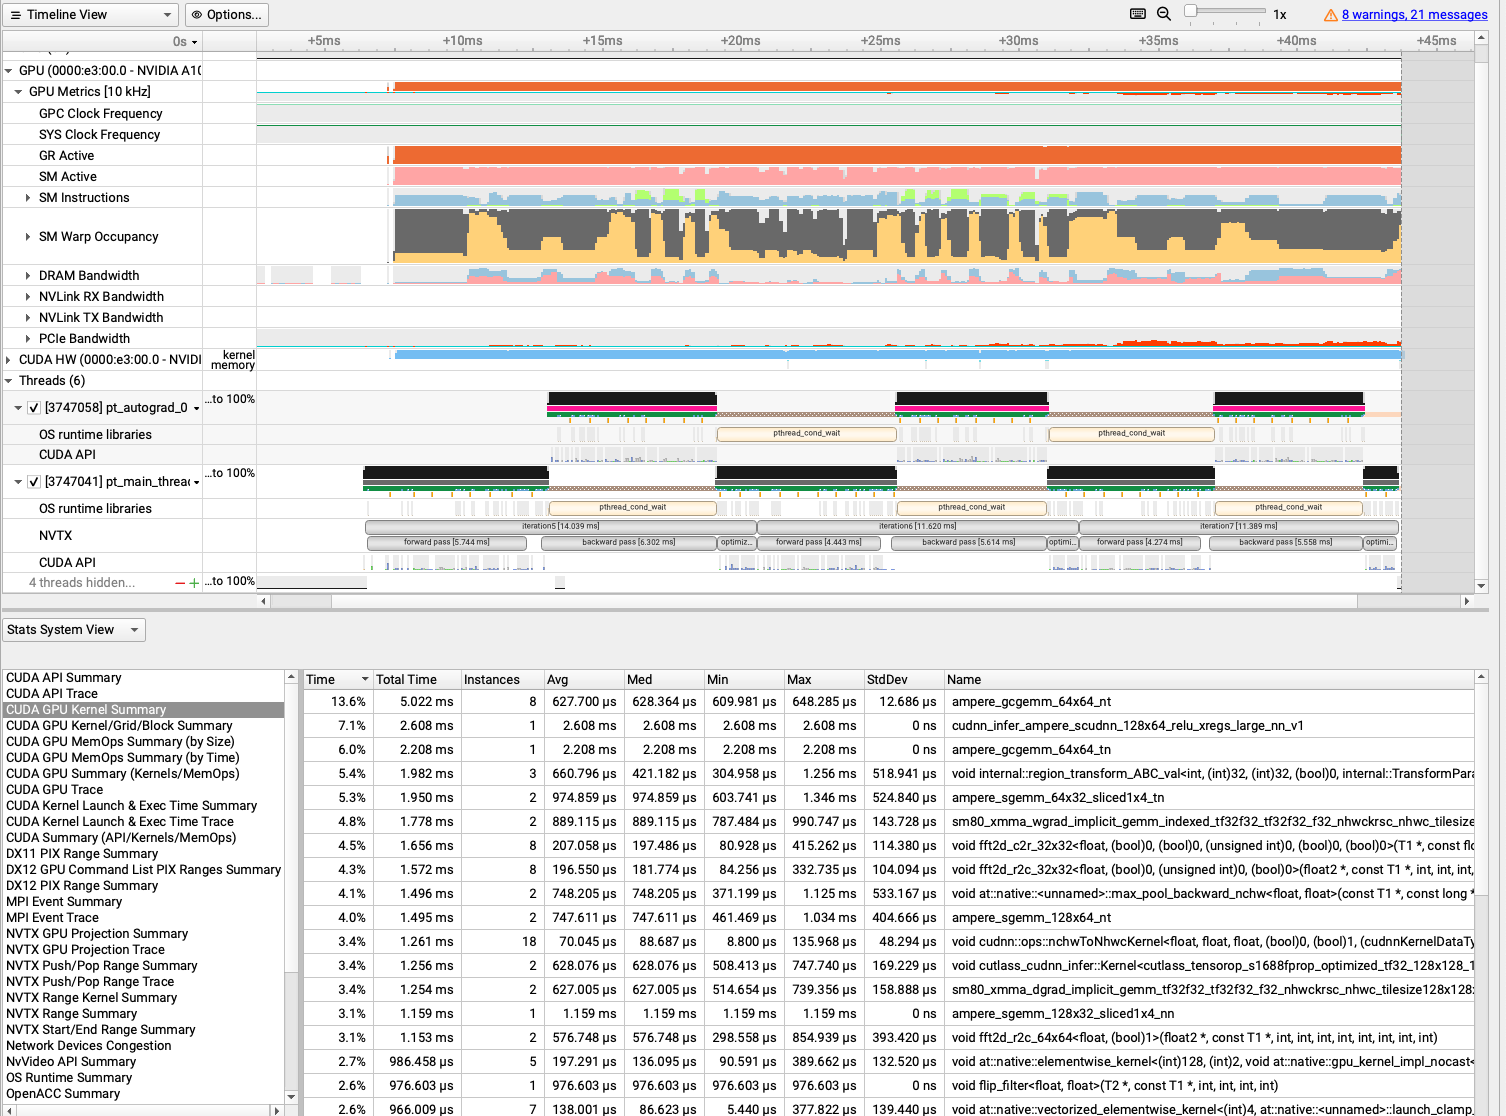Select CUDA GPU Kernel/Grid/Block Summary report
The height and width of the screenshot is (1116, 1506).
click(x=119, y=726)
